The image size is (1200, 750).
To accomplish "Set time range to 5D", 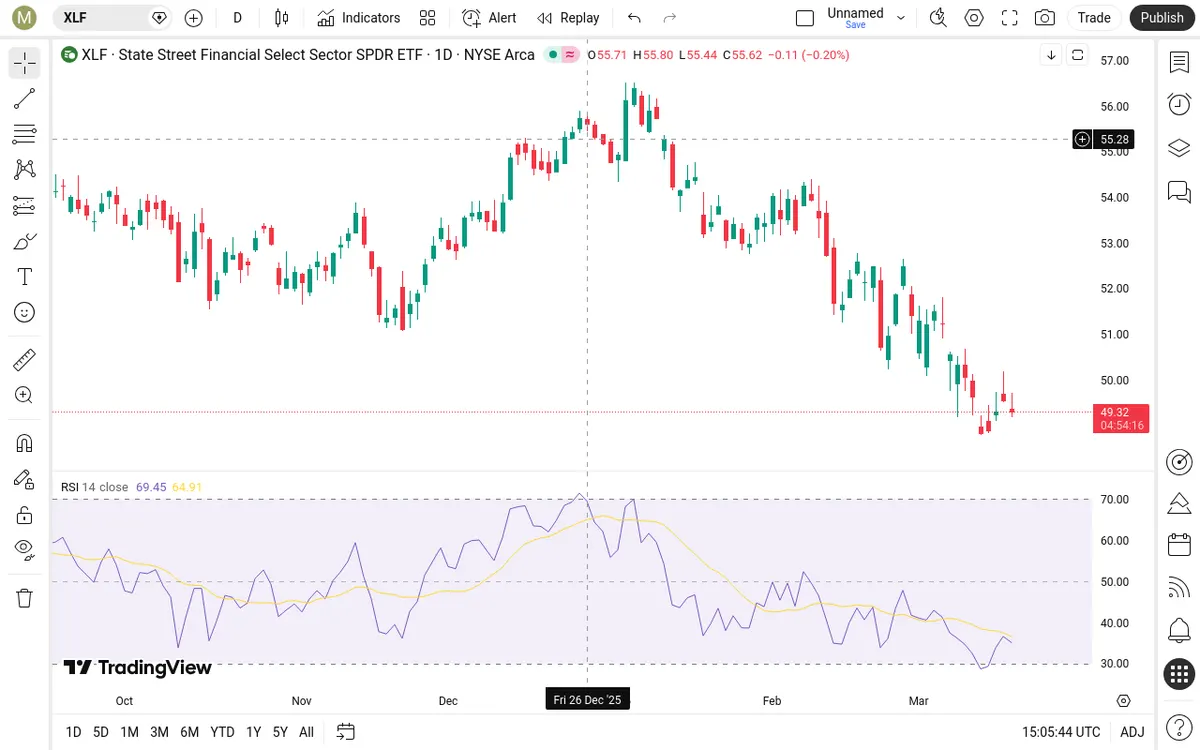I will click(x=101, y=732).
